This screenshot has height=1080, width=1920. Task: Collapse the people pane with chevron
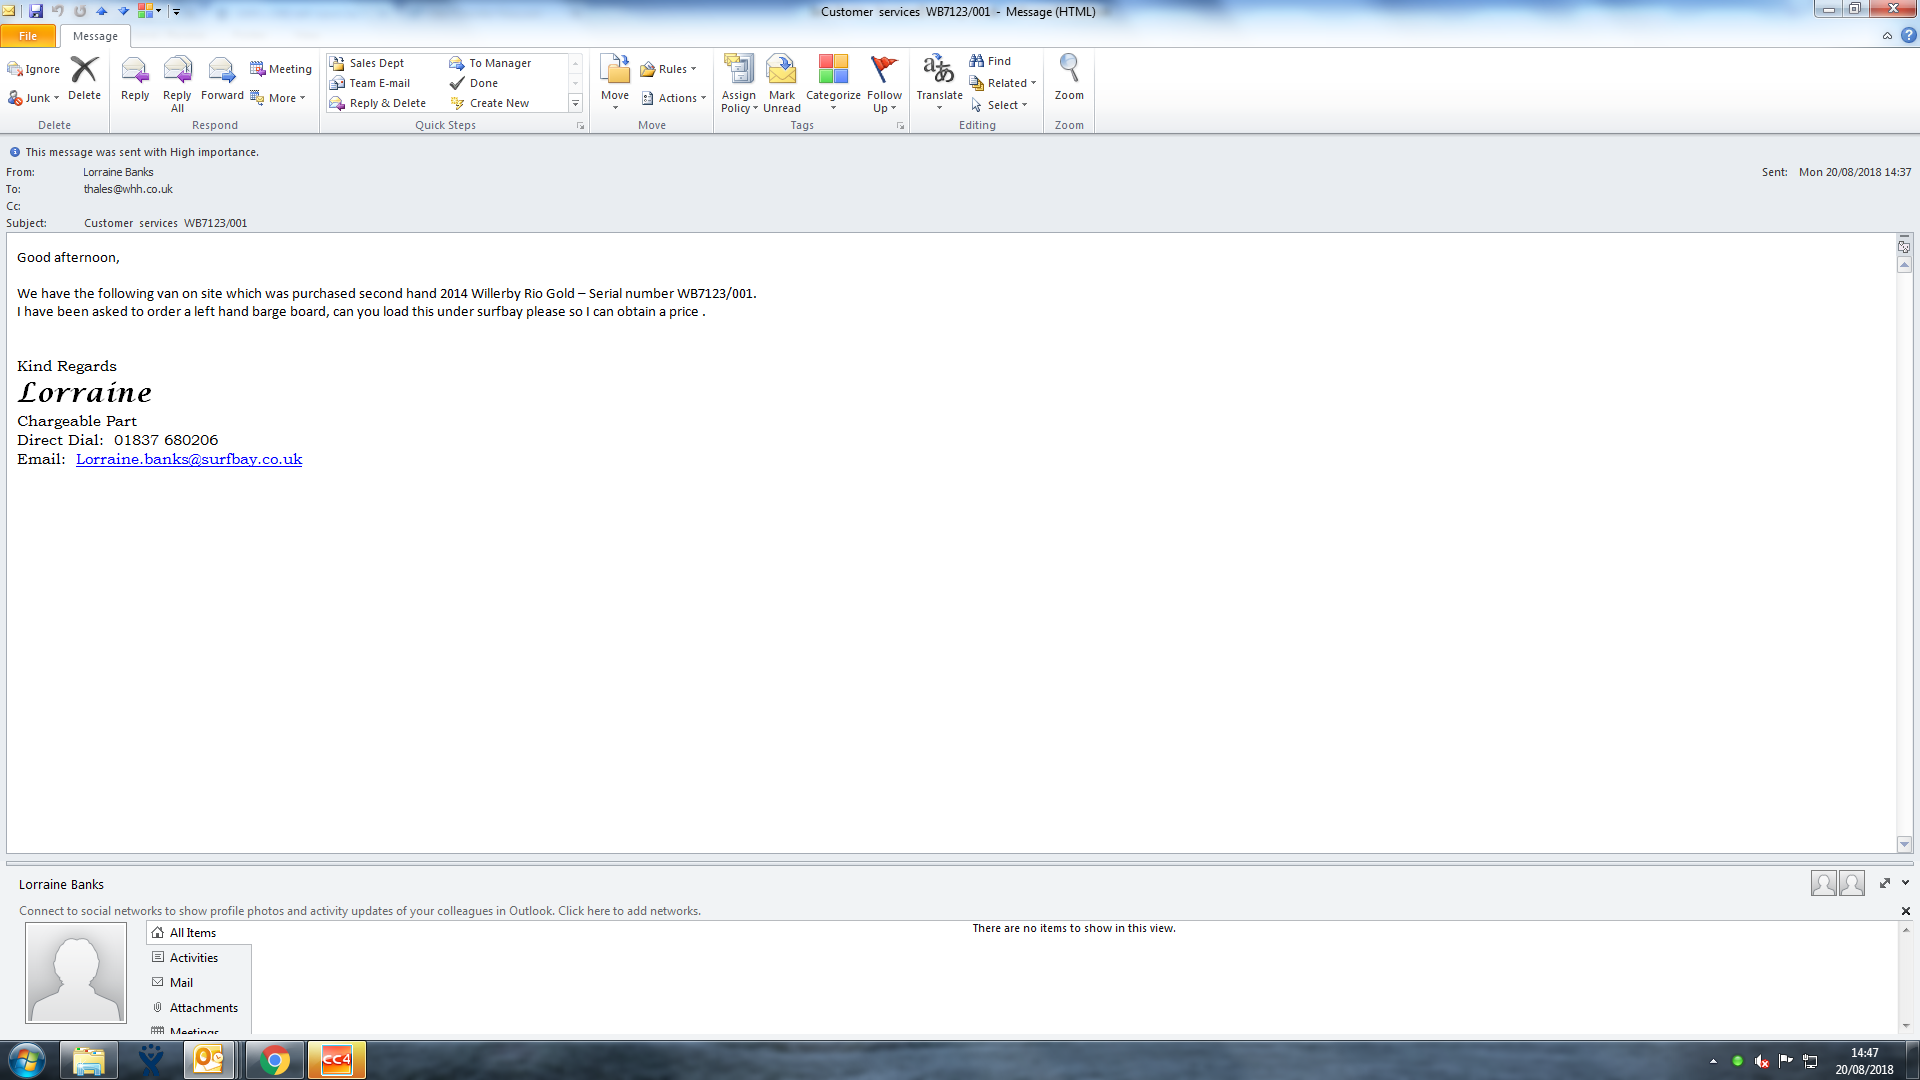click(x=1905, y=883)
